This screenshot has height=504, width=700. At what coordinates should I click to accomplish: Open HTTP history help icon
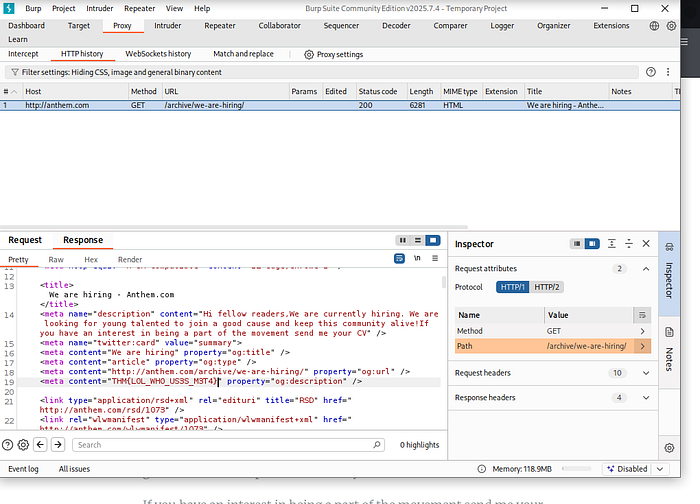click(651, 72)
